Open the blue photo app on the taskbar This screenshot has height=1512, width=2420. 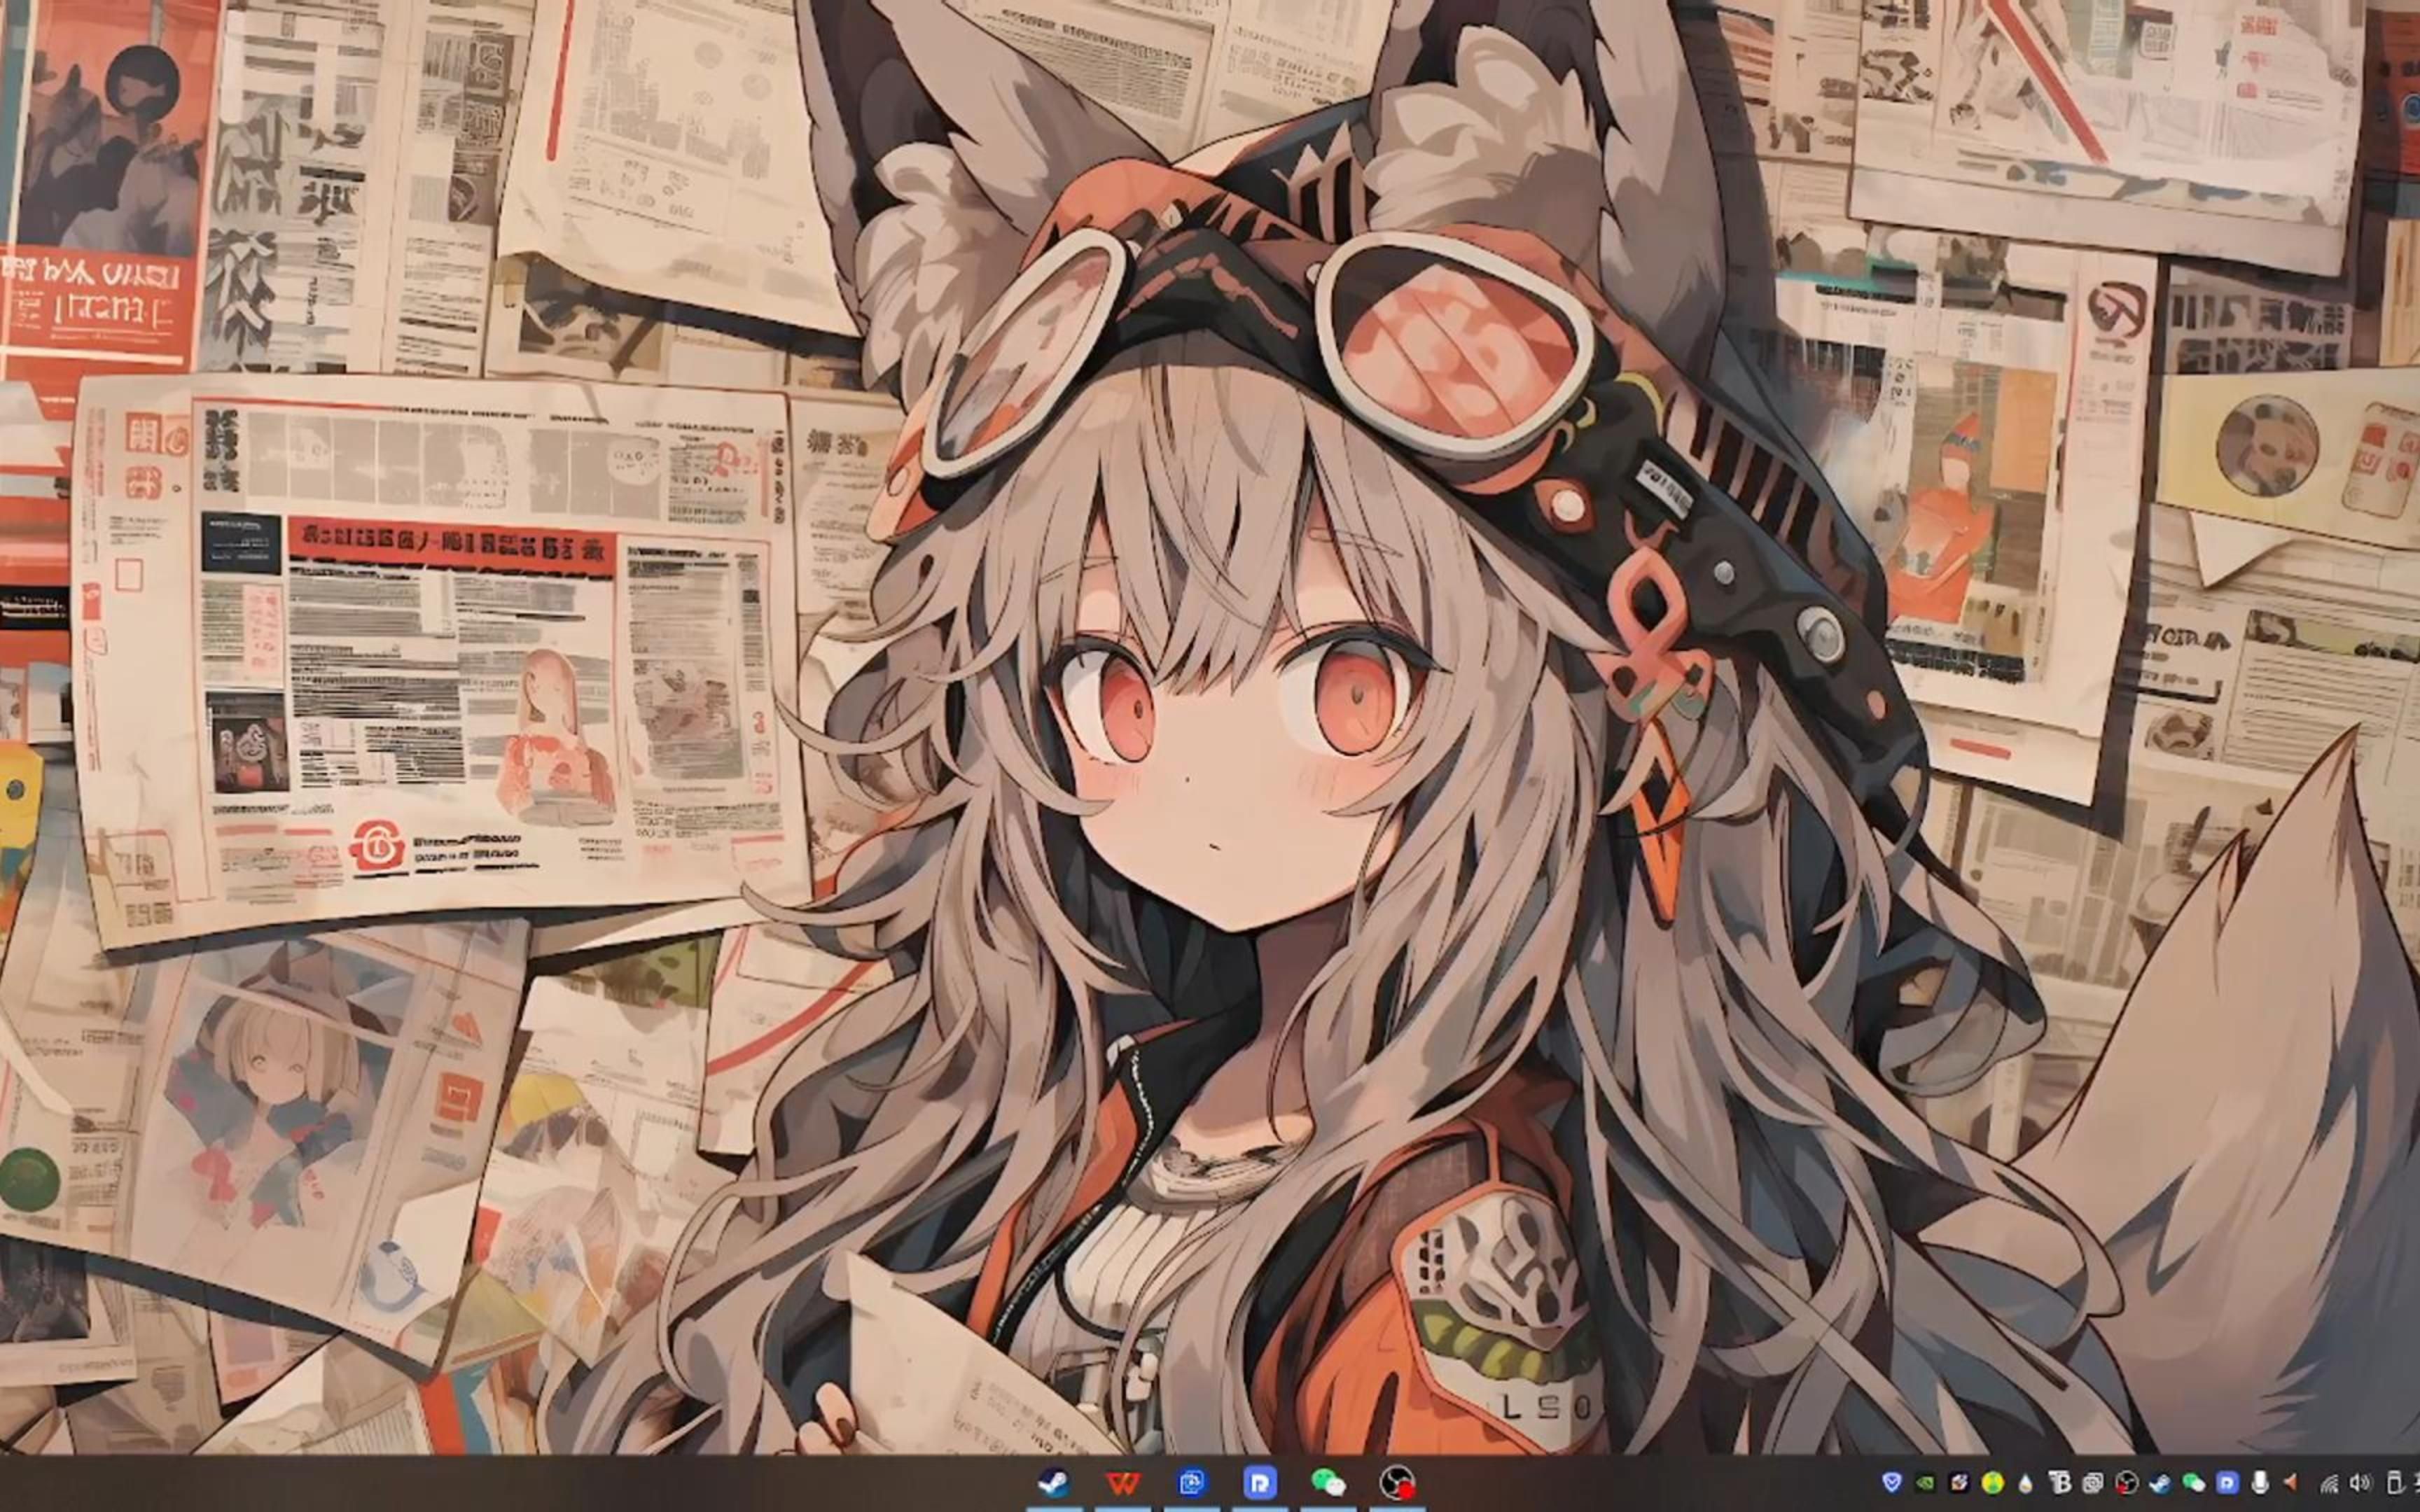[x=1191, y=1483]
